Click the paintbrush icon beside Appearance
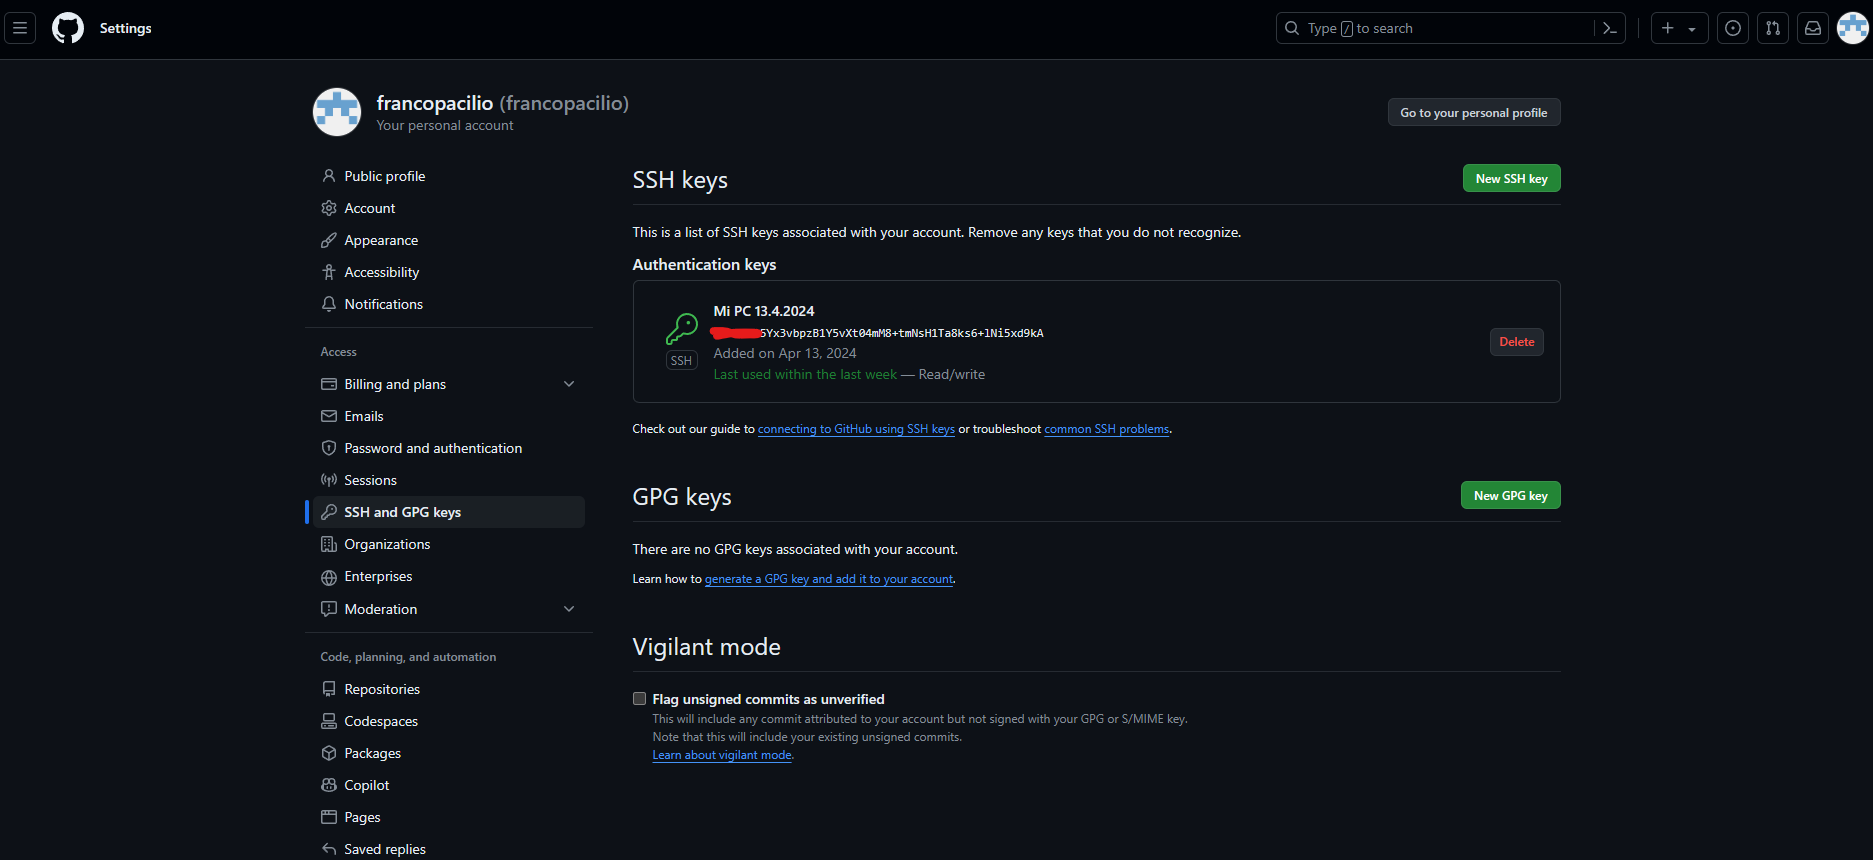This screenshot has height=860, width=1873. (329, 240)
